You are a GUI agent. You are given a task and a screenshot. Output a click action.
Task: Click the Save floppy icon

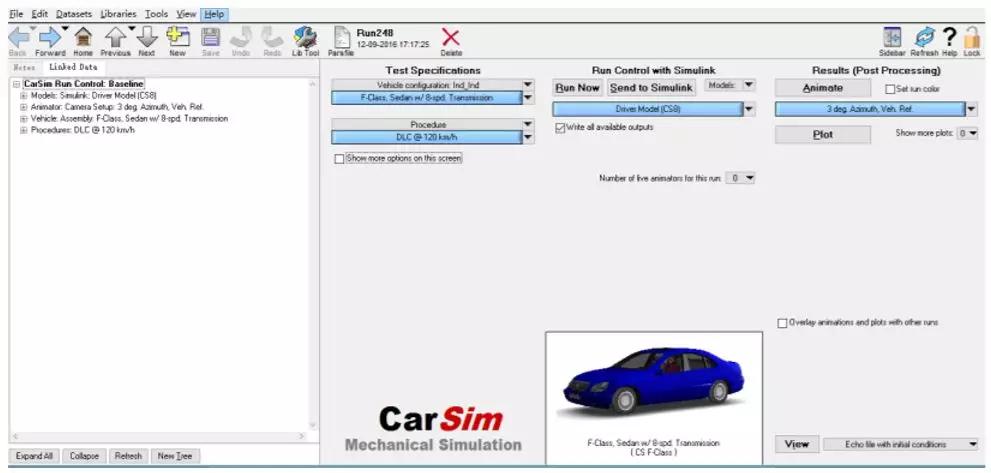[x=210, y=38]
